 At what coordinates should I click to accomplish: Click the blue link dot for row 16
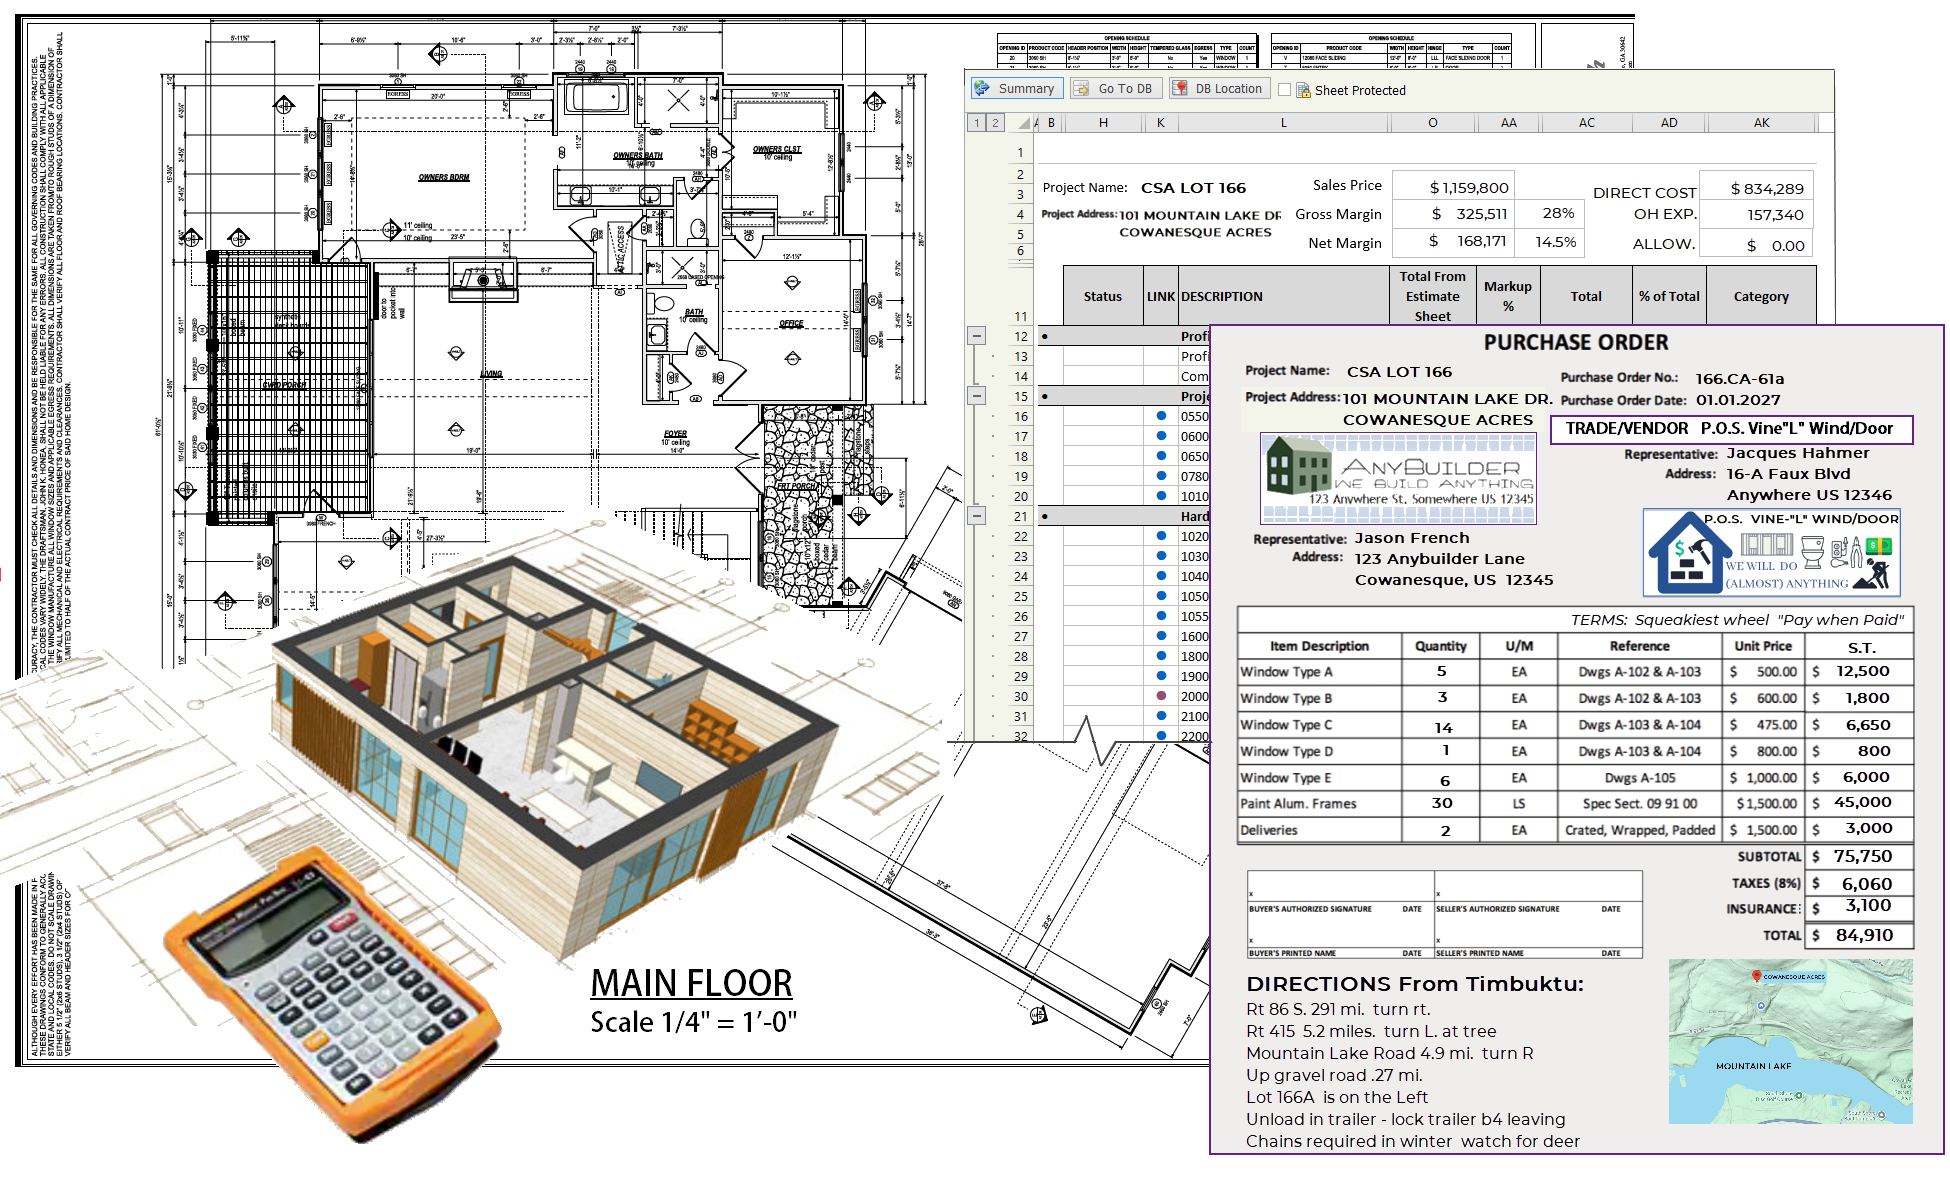click(1161, 416)
